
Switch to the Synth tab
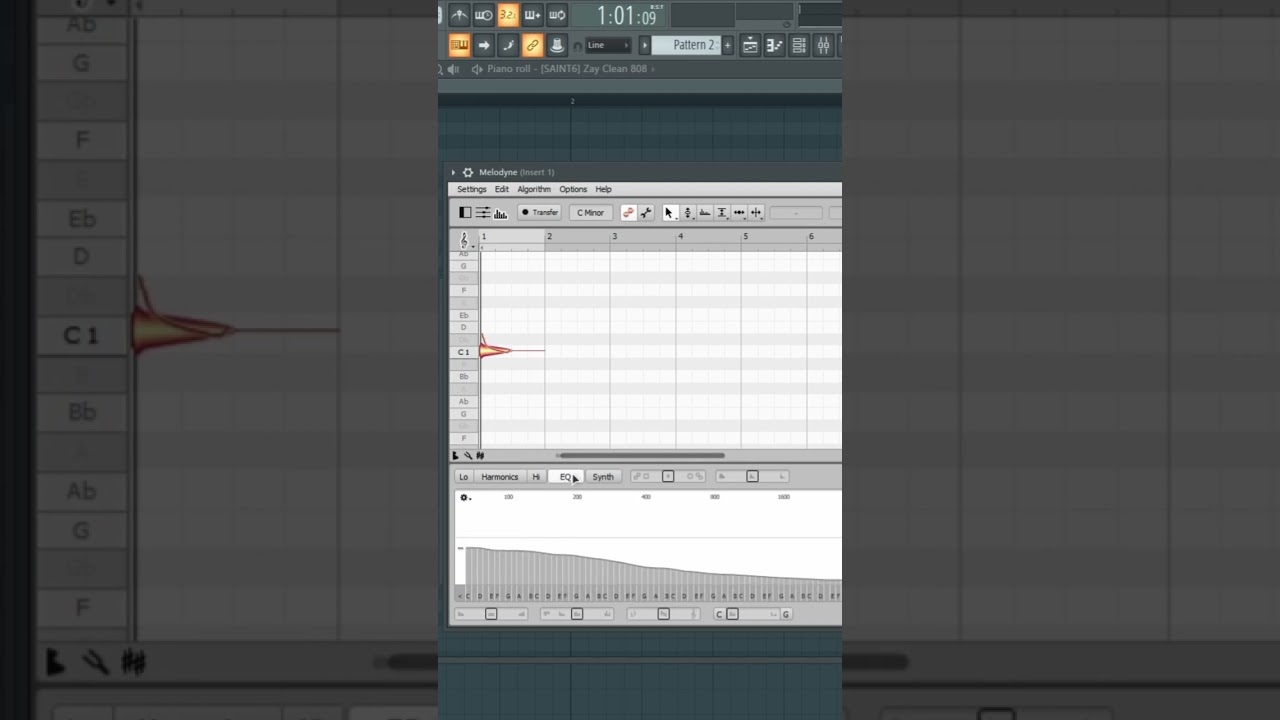(x=603, y=477)
